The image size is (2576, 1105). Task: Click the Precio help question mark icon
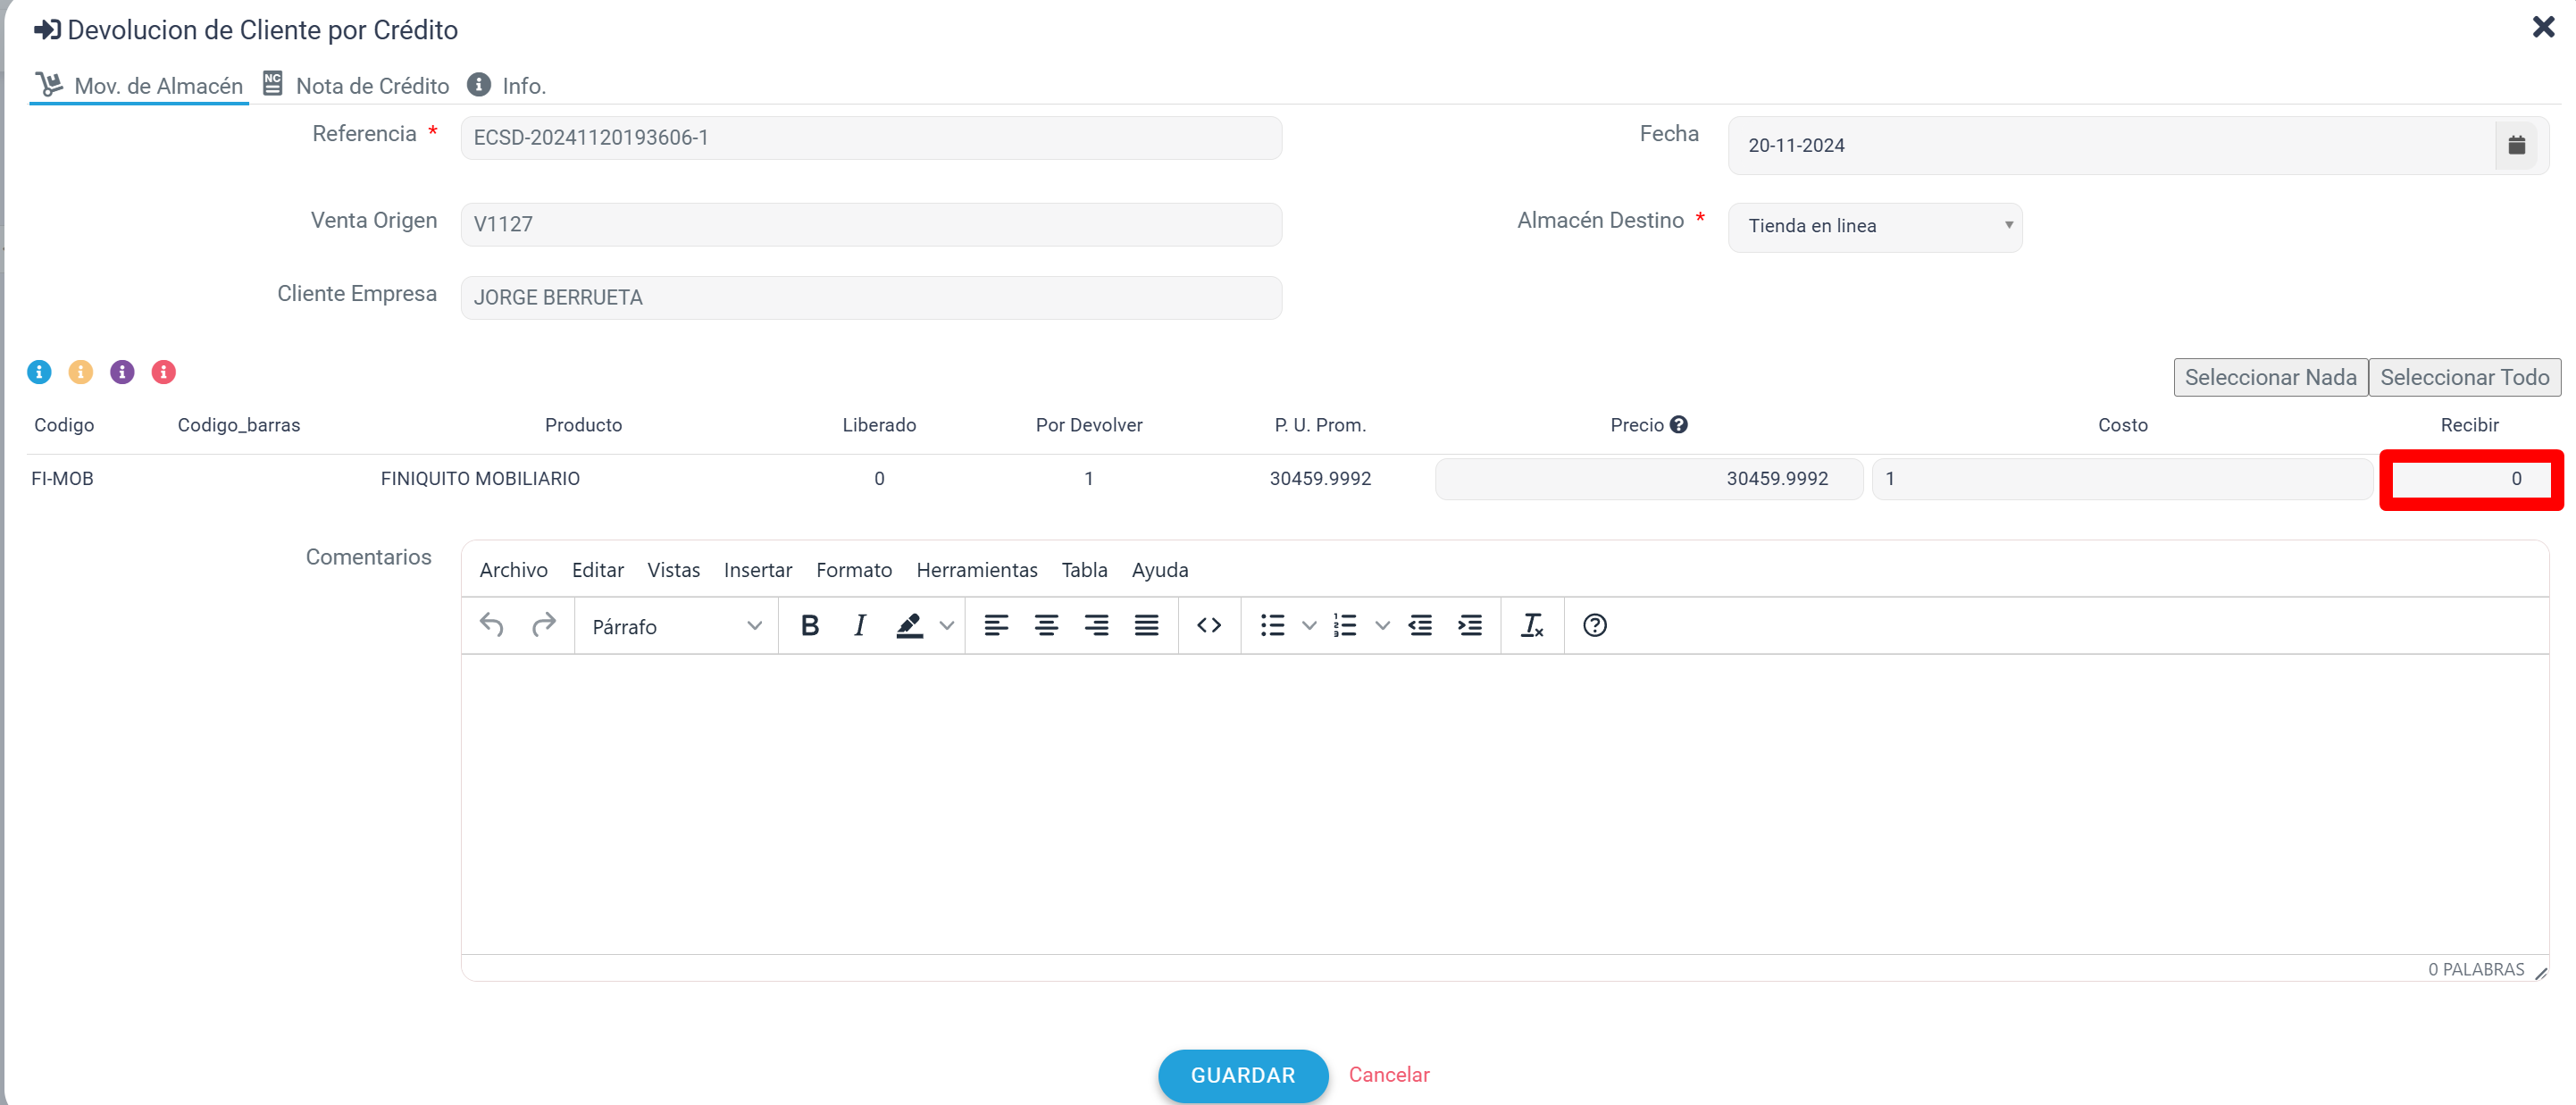[x=1679, y=424]
